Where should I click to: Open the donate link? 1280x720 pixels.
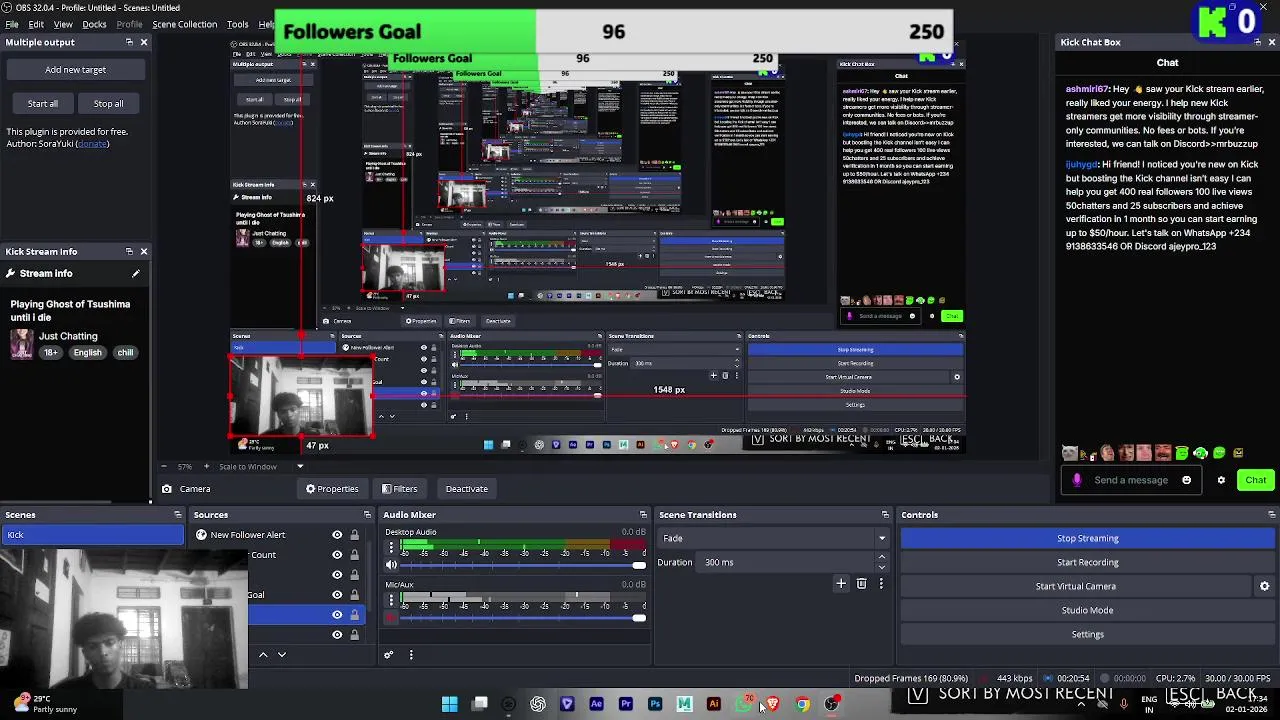click(92, 144)
